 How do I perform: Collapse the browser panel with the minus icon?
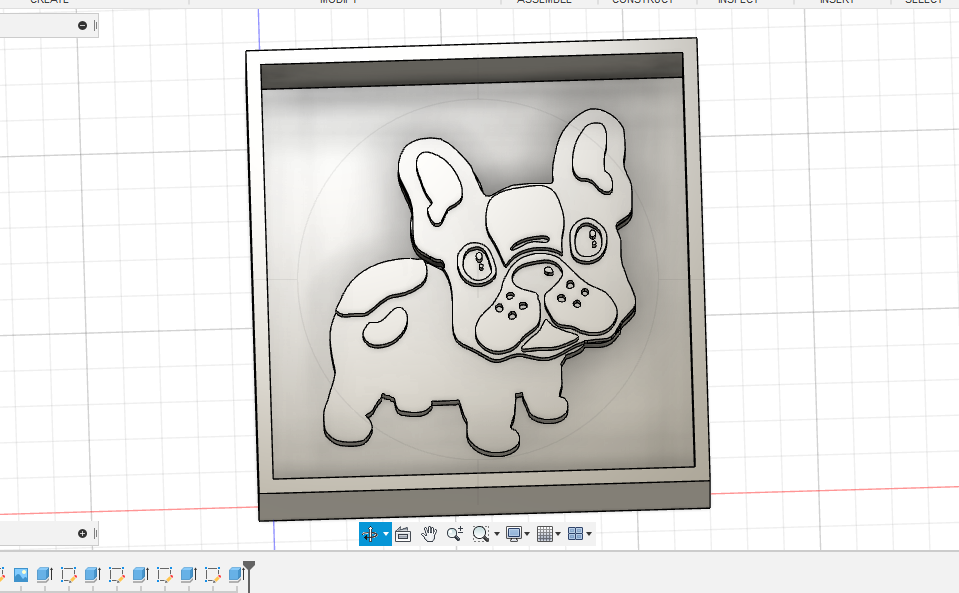click(83, 25)
